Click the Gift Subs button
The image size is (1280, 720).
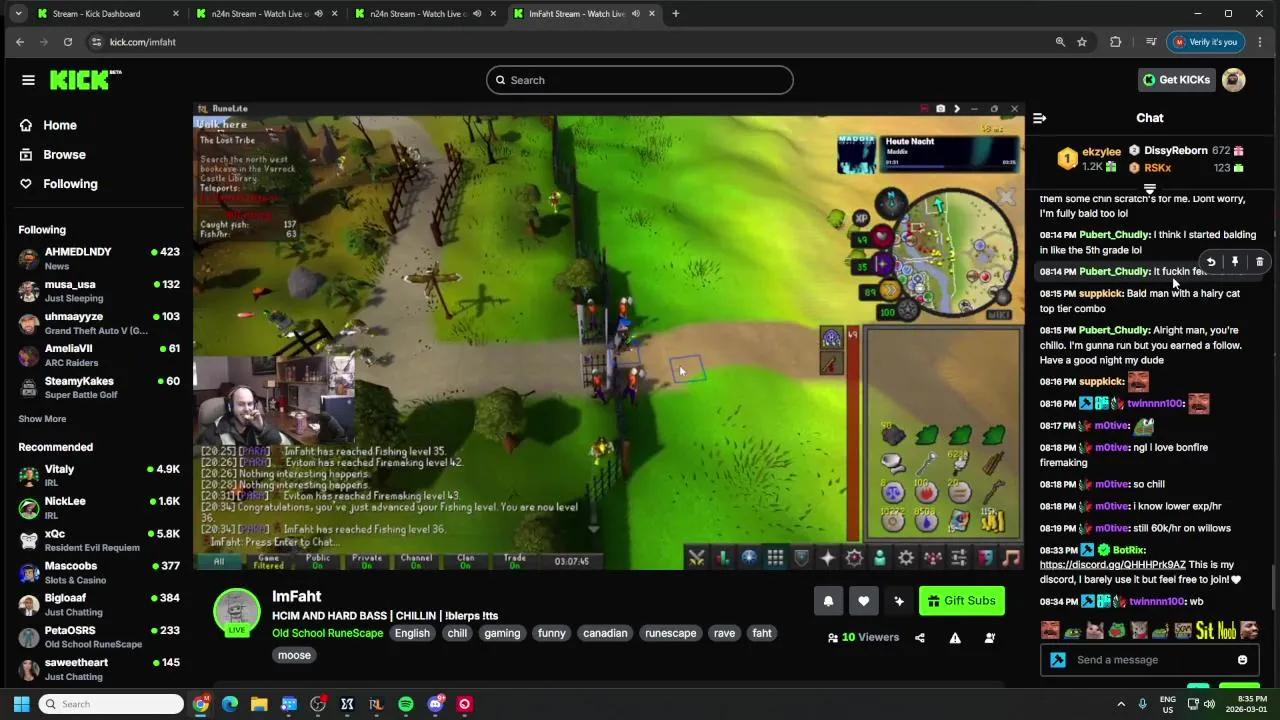(x=961, y=601)
